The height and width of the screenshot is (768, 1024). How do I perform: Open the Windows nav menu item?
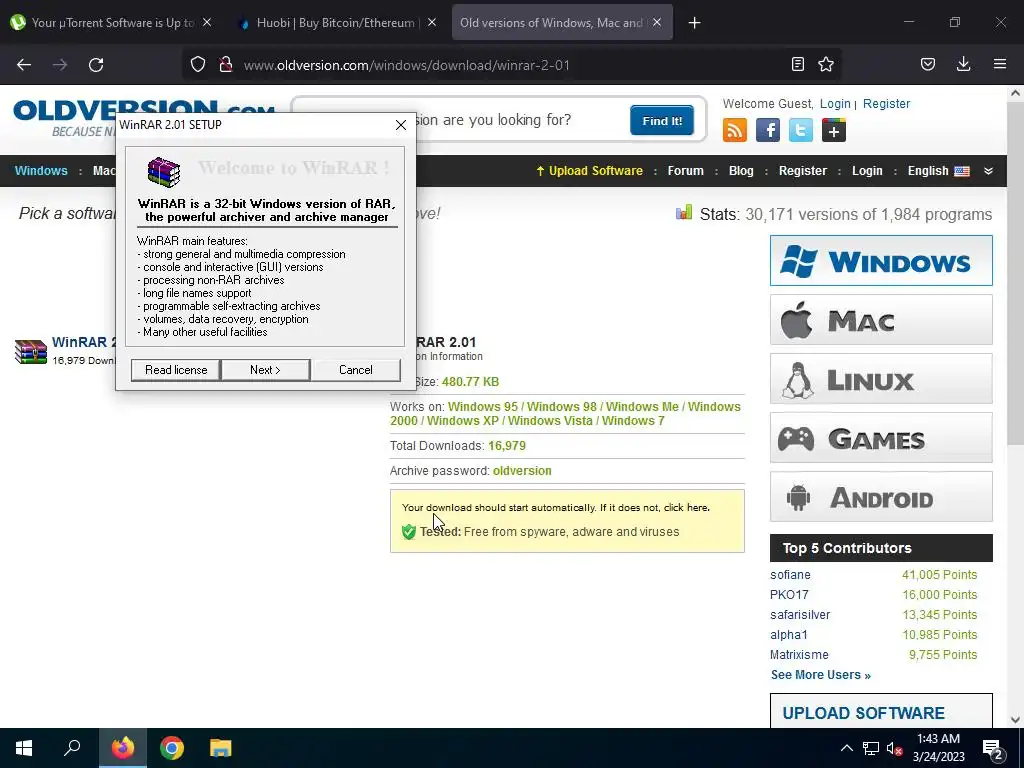click(x=41, y=170)
